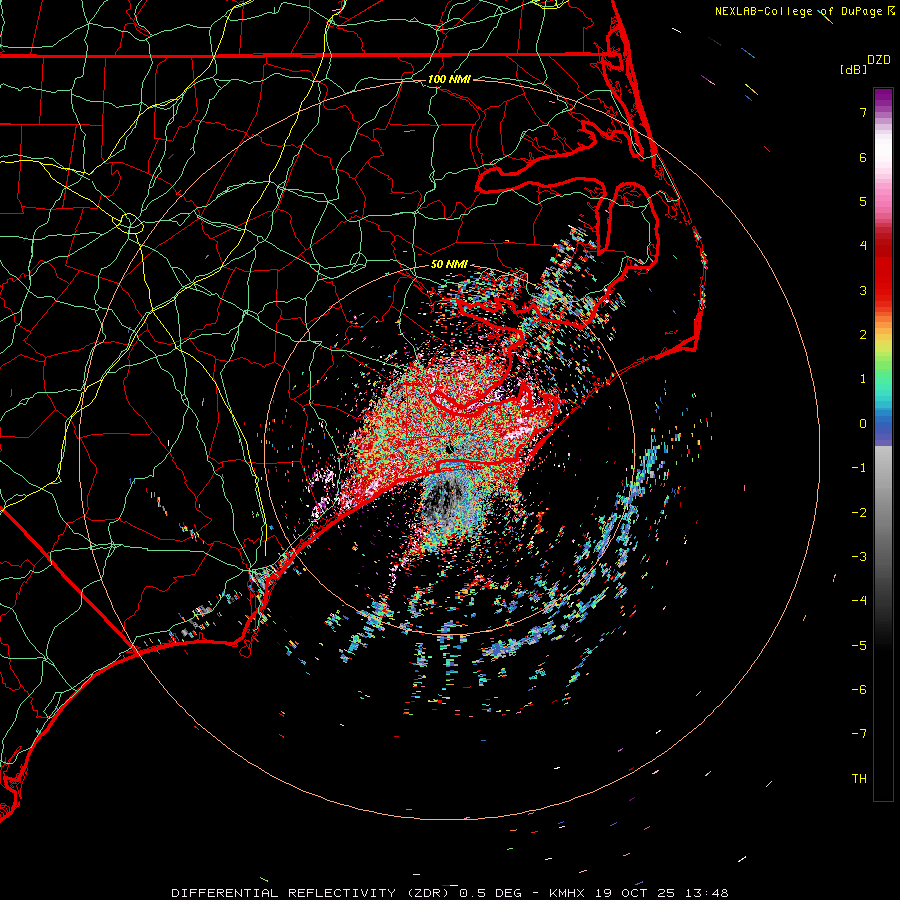Click the 100 NMI range ring label
Image resolution: width=900 pixels, height=900 pixels.
[449, 79]
